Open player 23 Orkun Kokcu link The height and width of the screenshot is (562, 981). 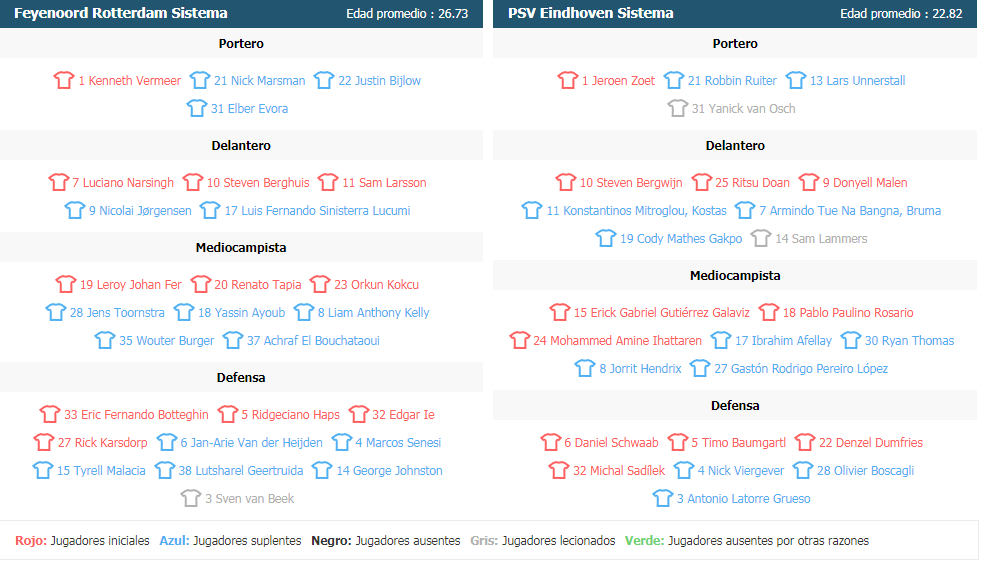coord(376,285)
